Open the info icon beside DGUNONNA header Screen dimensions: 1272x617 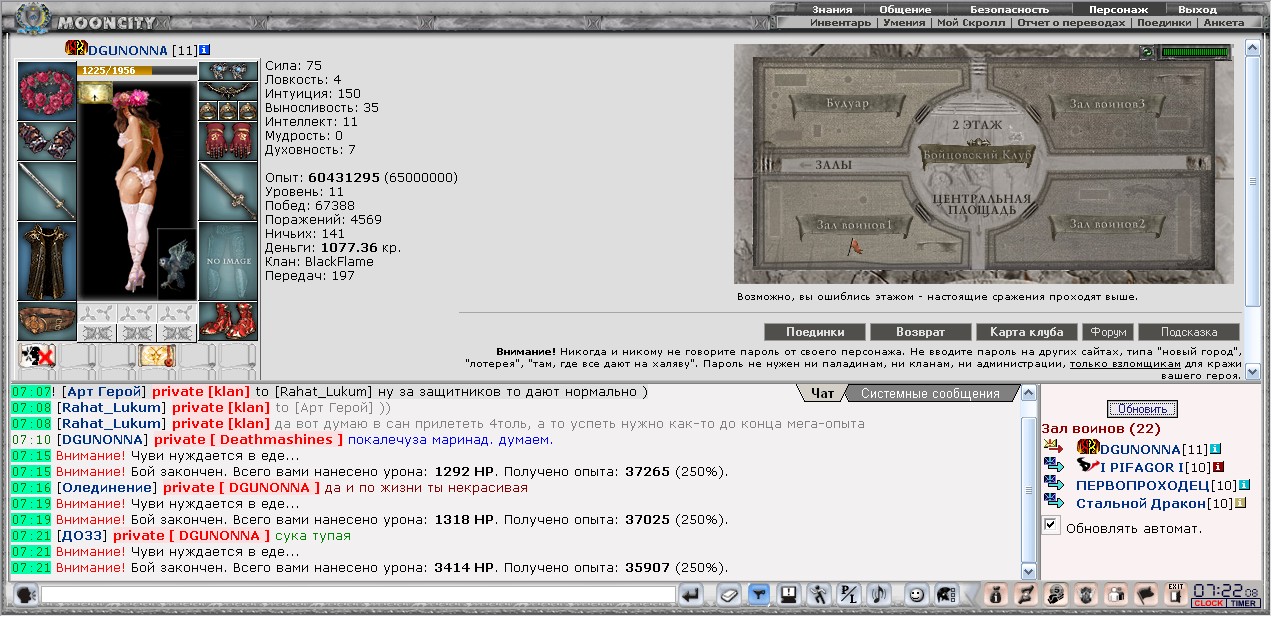(x=205, y=49)
